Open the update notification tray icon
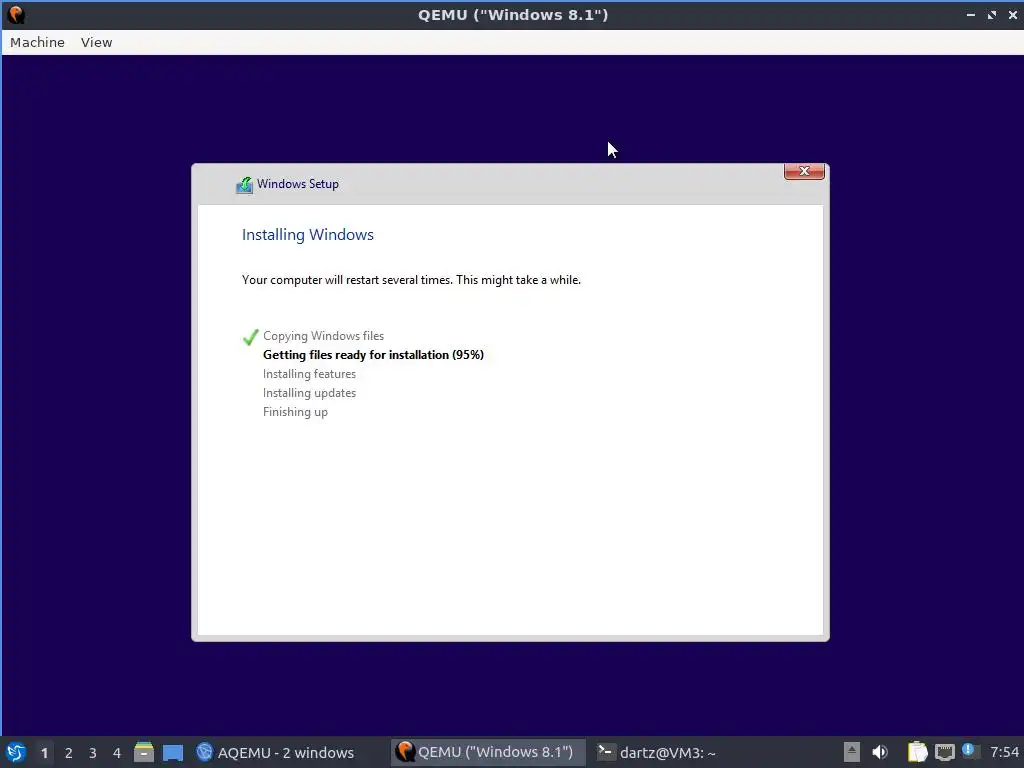This screenshot has width=1024, height=768. click(969, 751)
